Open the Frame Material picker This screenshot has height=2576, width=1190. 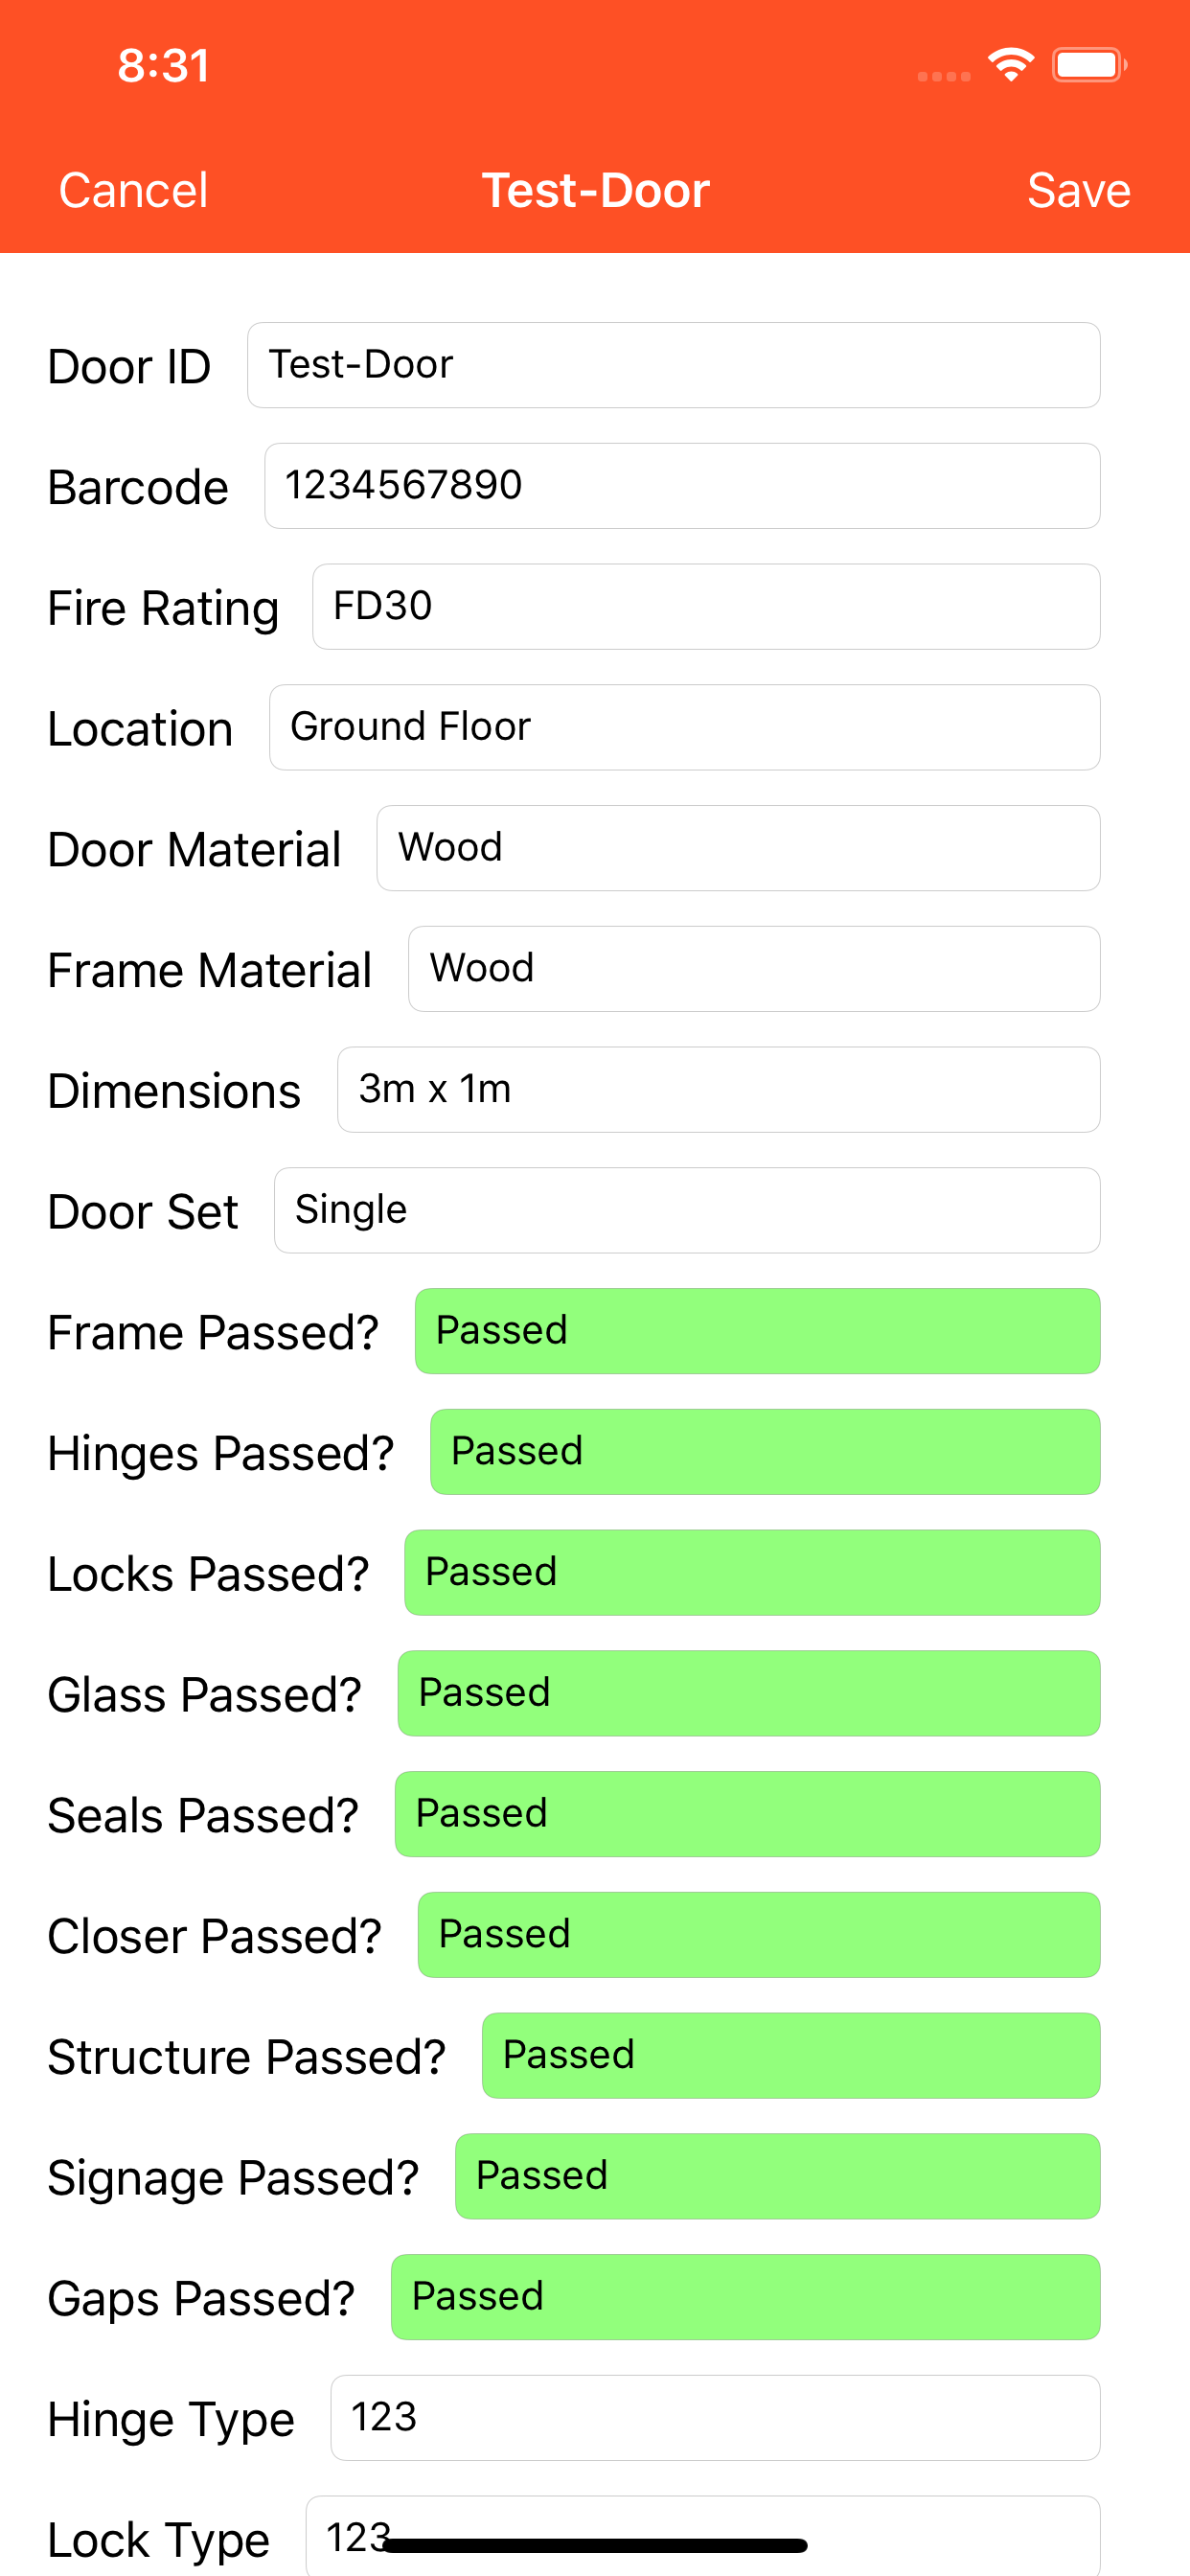pos(753,969)
